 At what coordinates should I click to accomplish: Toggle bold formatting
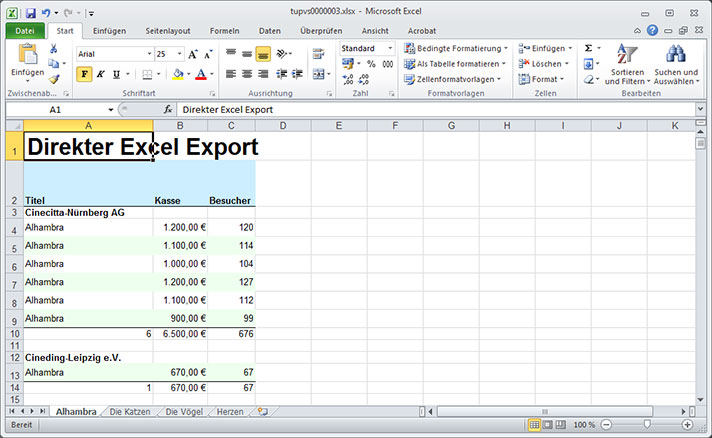tap(84, 74)
